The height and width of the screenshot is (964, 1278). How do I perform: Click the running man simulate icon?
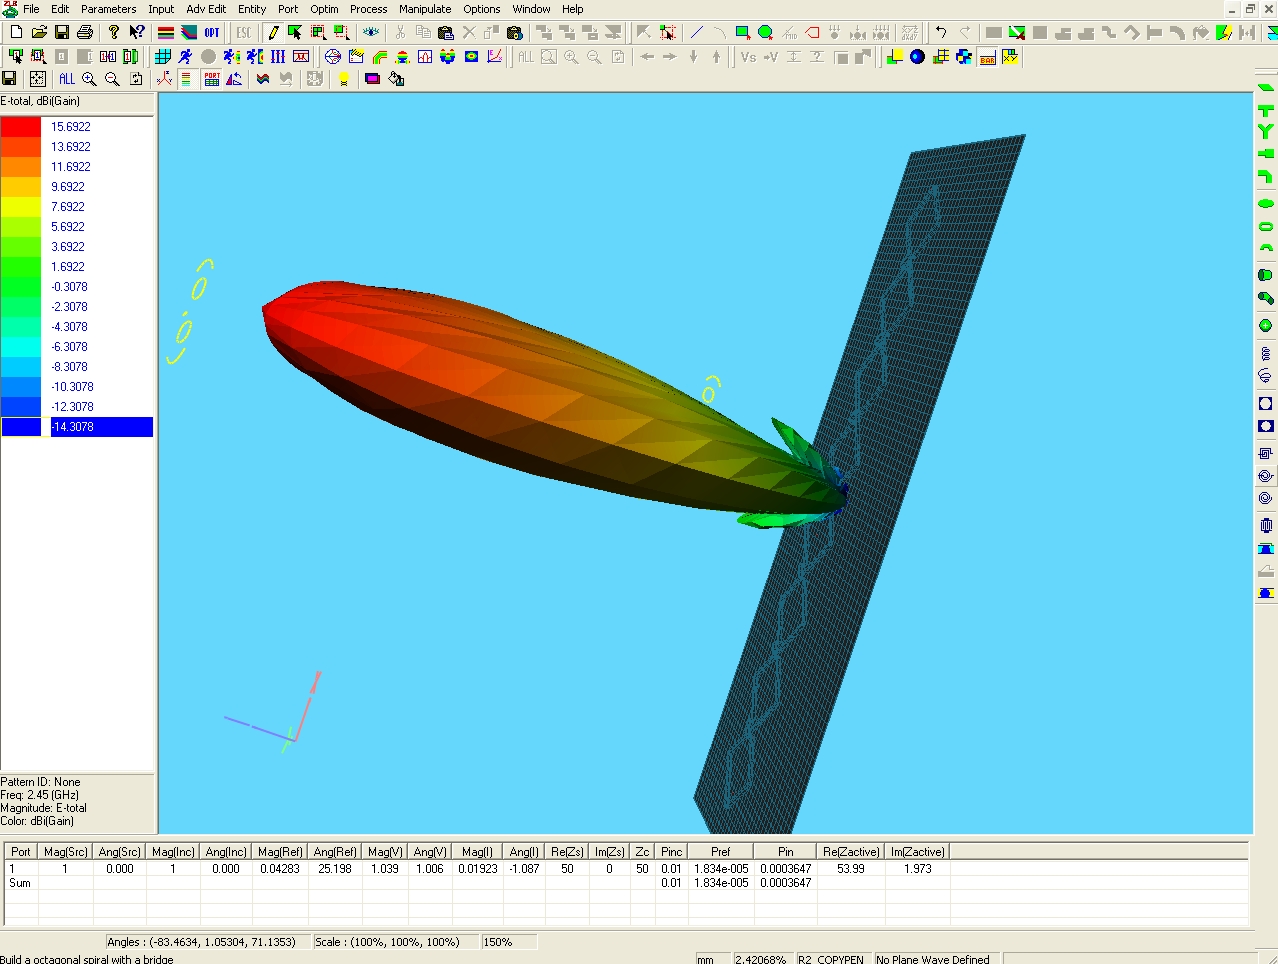(x=185, y=57)
